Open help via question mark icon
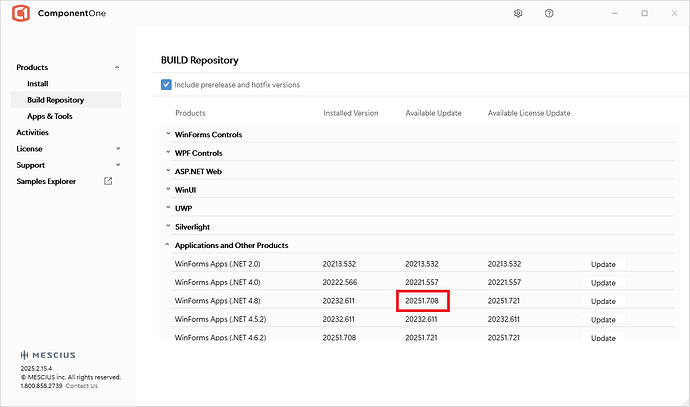Image resolution: width=690 pixels, height=407 pixels. click(549, 13)
